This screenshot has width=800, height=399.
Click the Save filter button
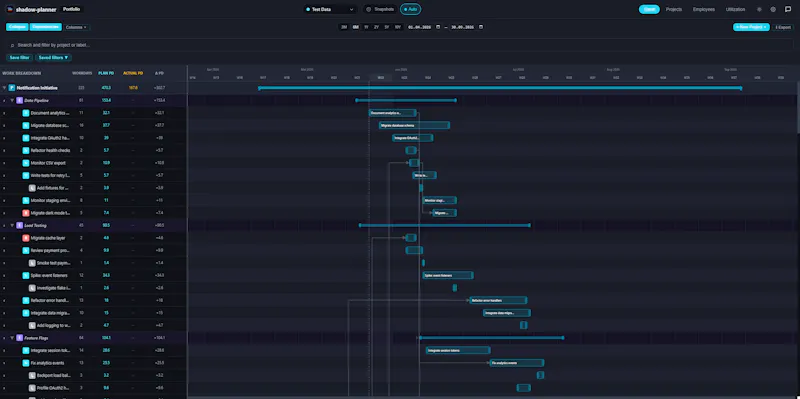19,58
